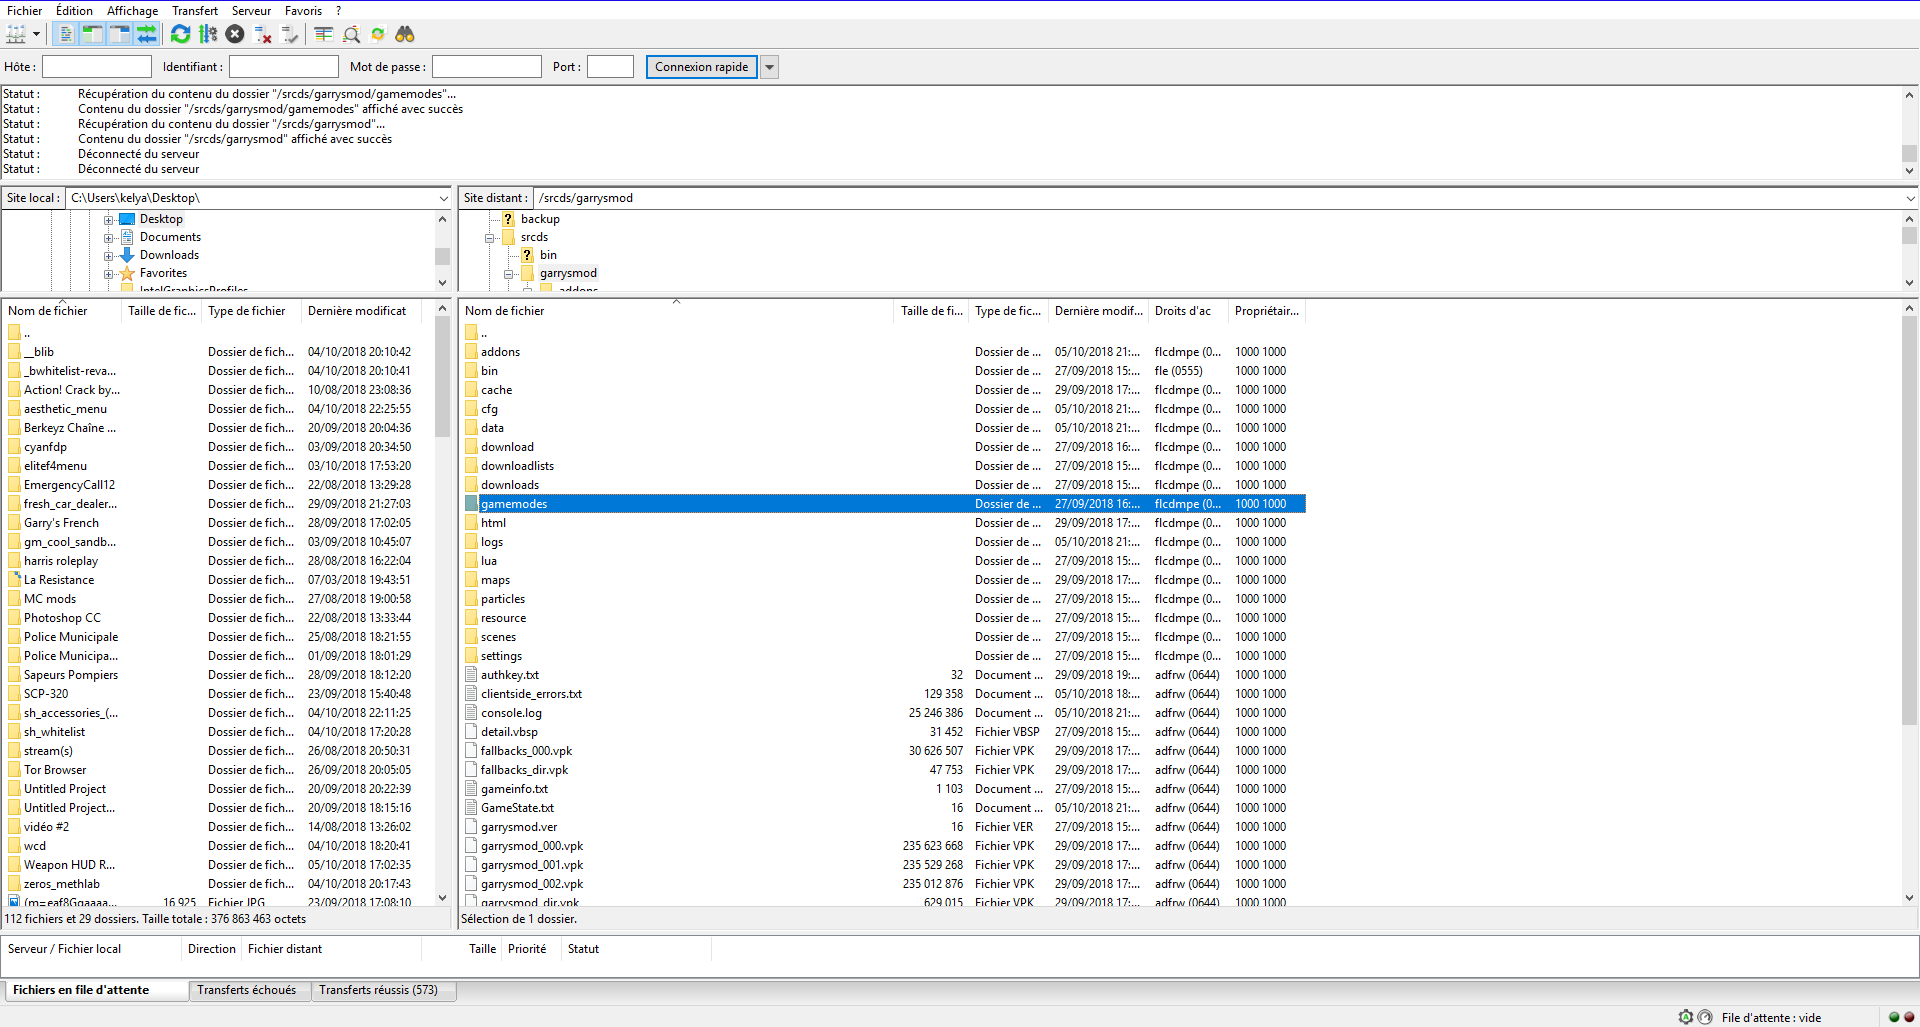
Task: Open the Transfert menu
Action: [195, 11]
